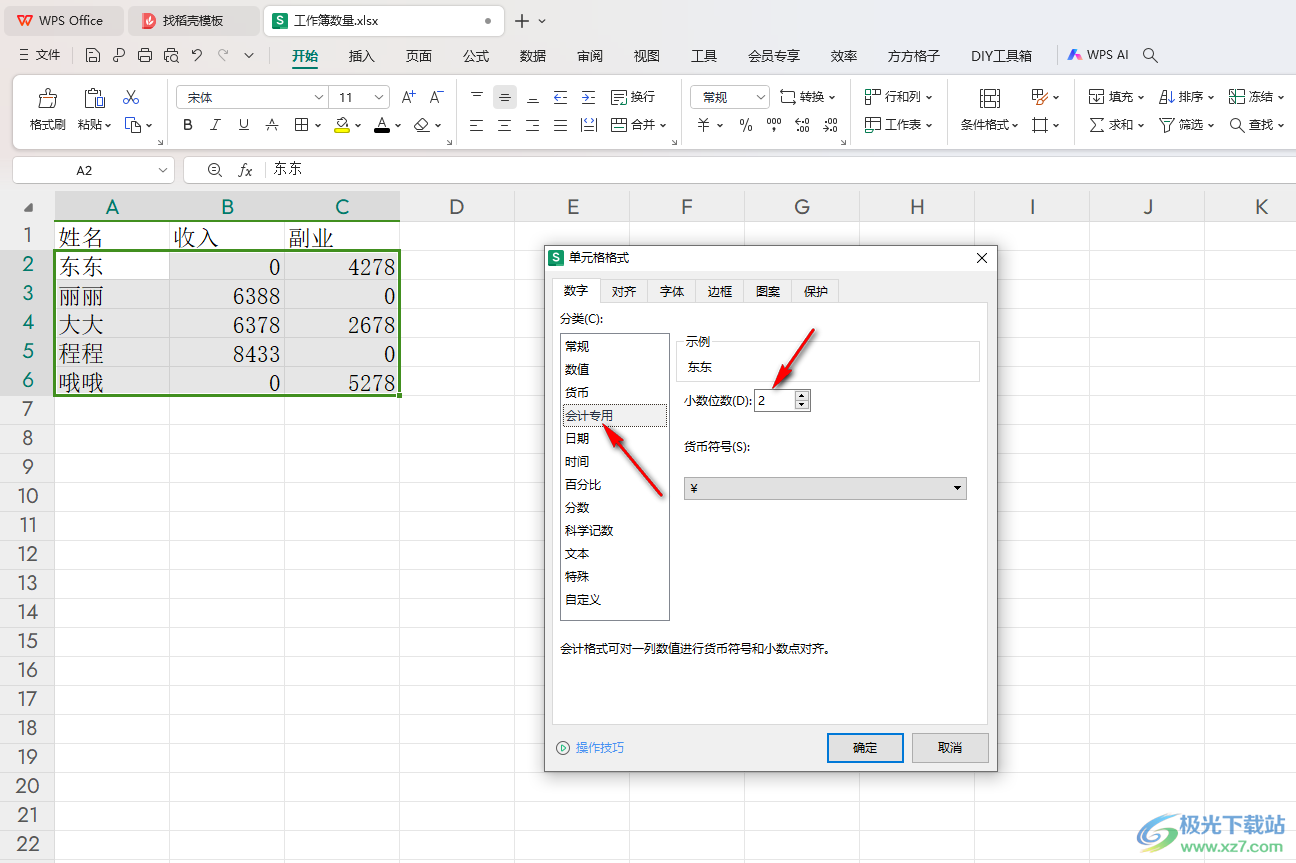Open the search magnifier next to WPS AI
Viewport: 1296px width, 863px height.
(x=1151, y=56)
